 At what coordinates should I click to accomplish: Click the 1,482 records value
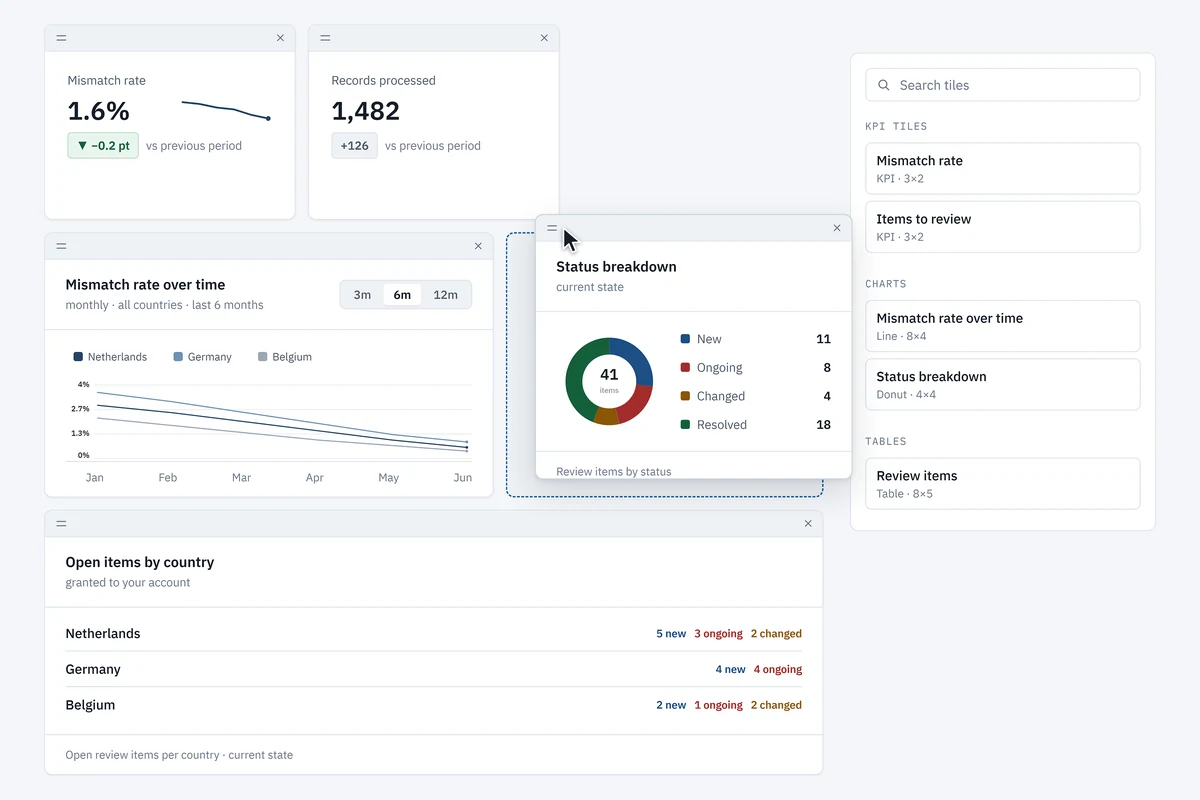tap(366, 111)
